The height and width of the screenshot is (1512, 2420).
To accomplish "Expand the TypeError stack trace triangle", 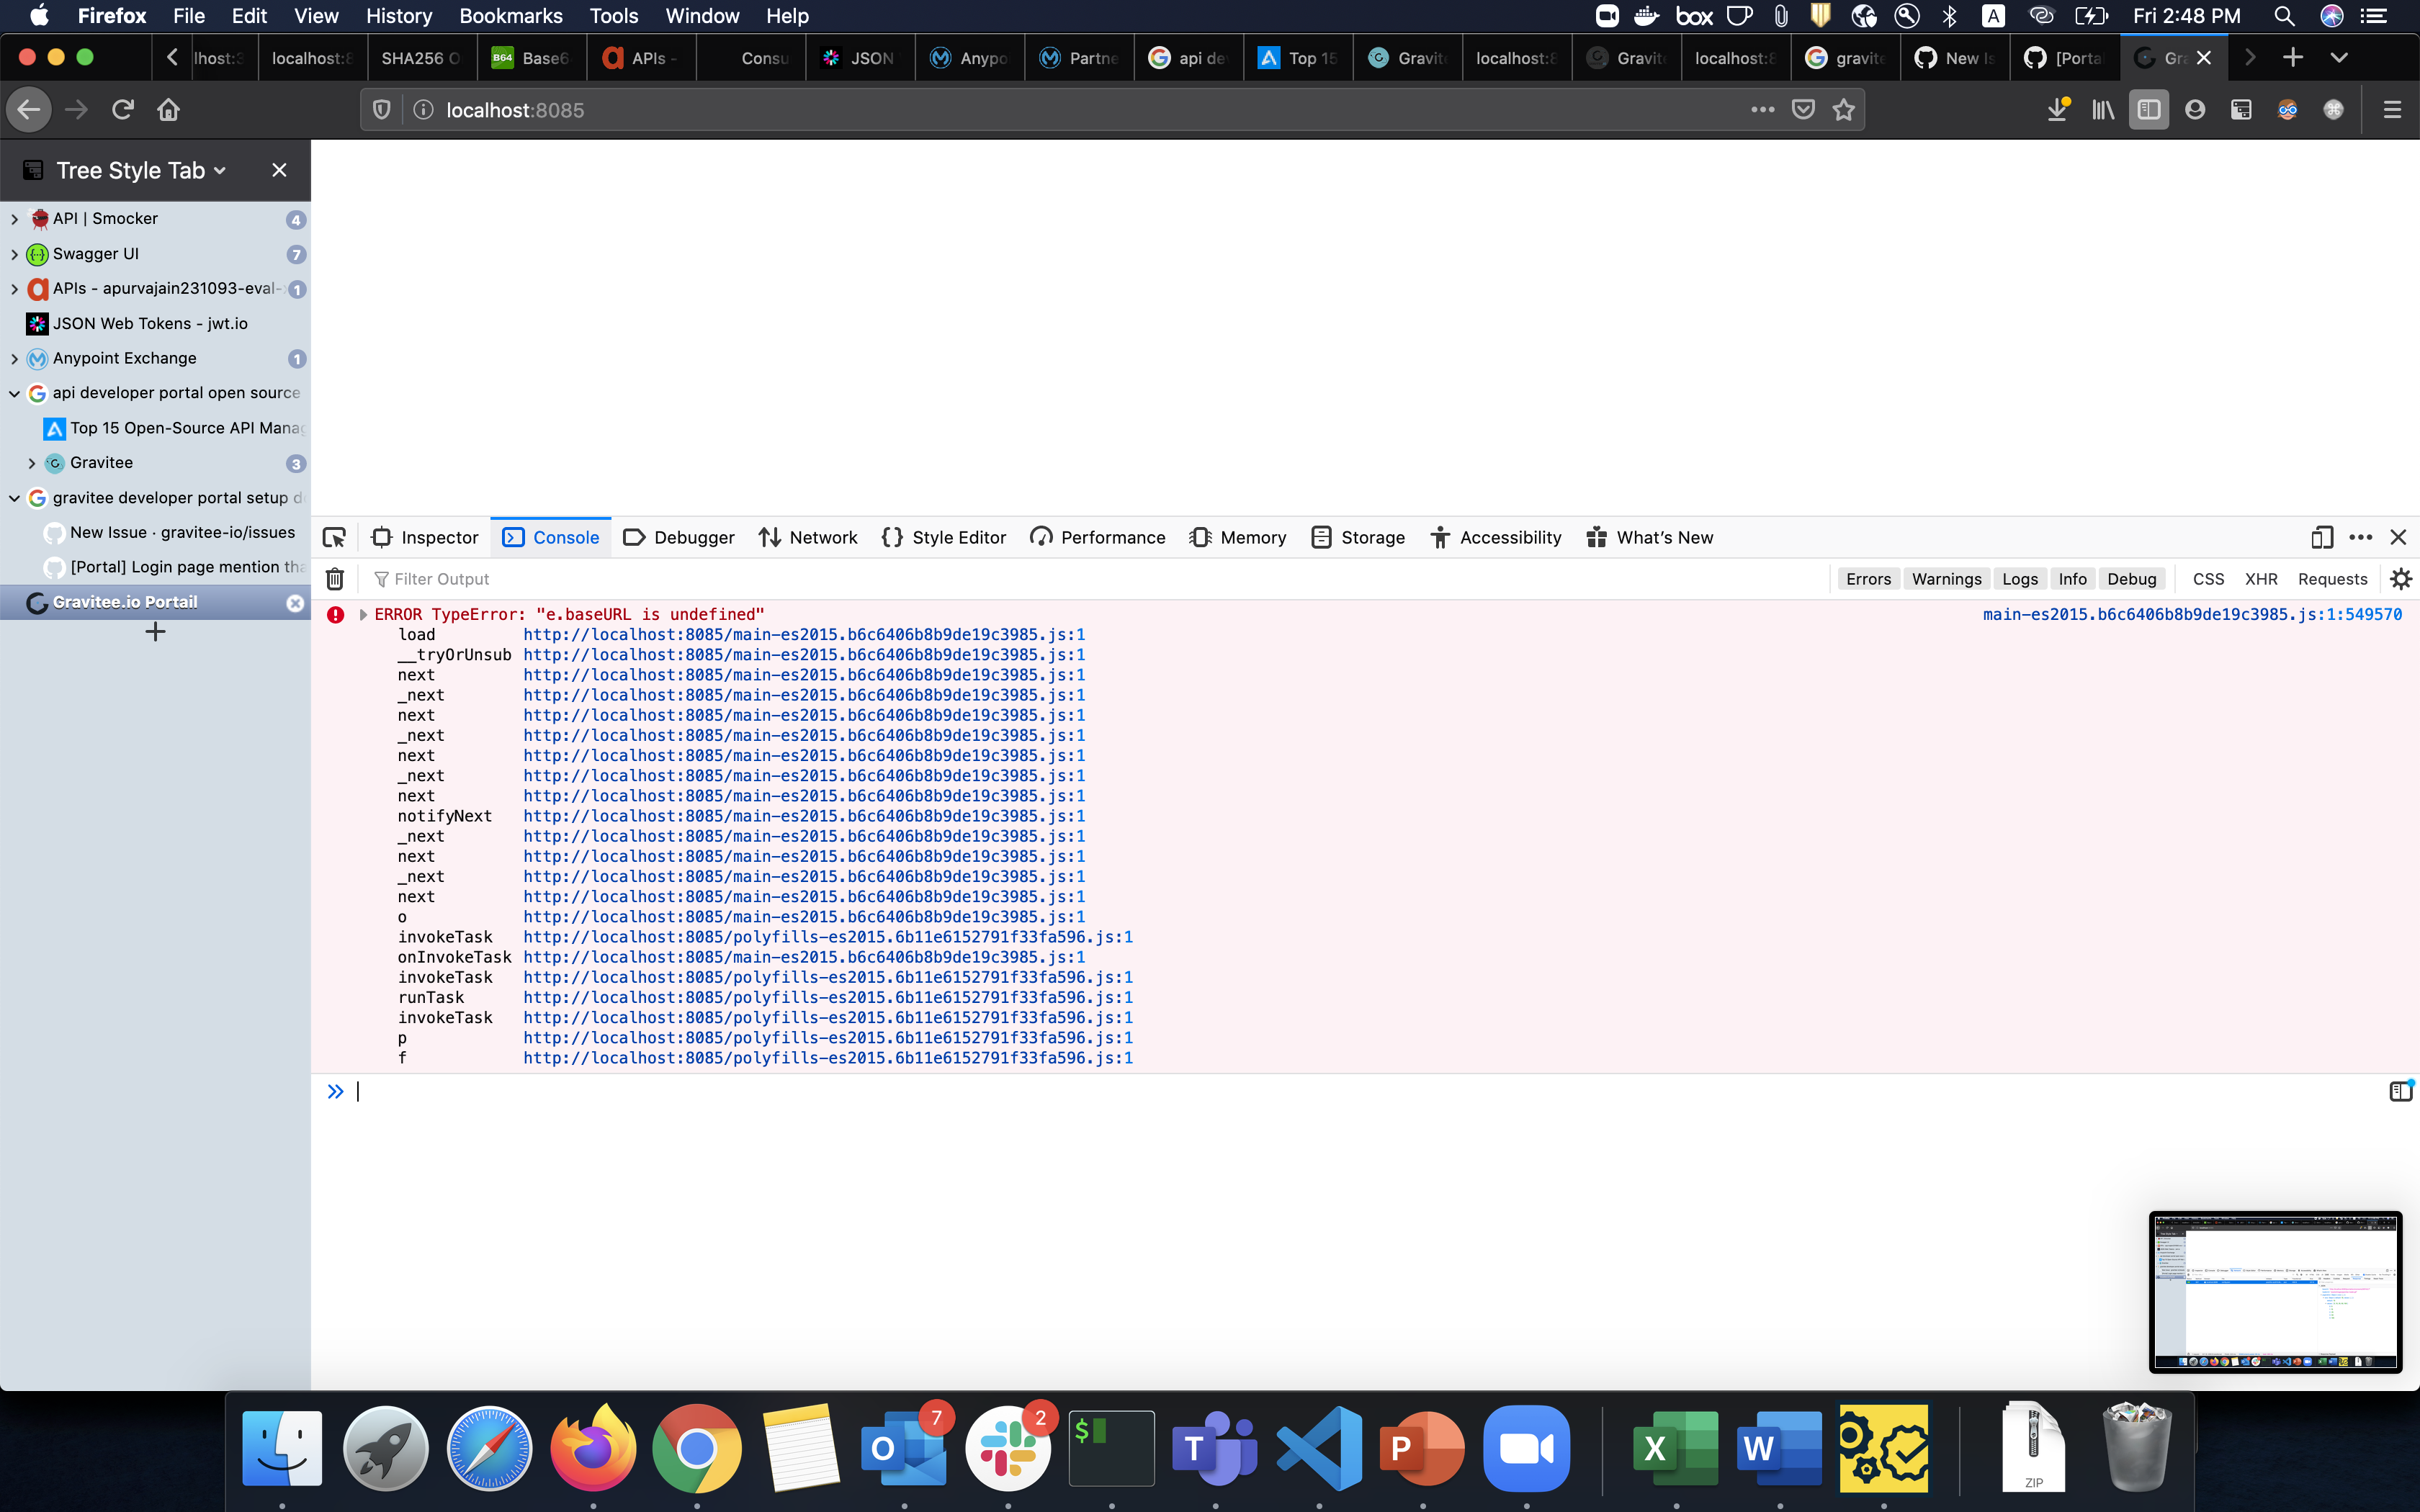I will point(363,614).
